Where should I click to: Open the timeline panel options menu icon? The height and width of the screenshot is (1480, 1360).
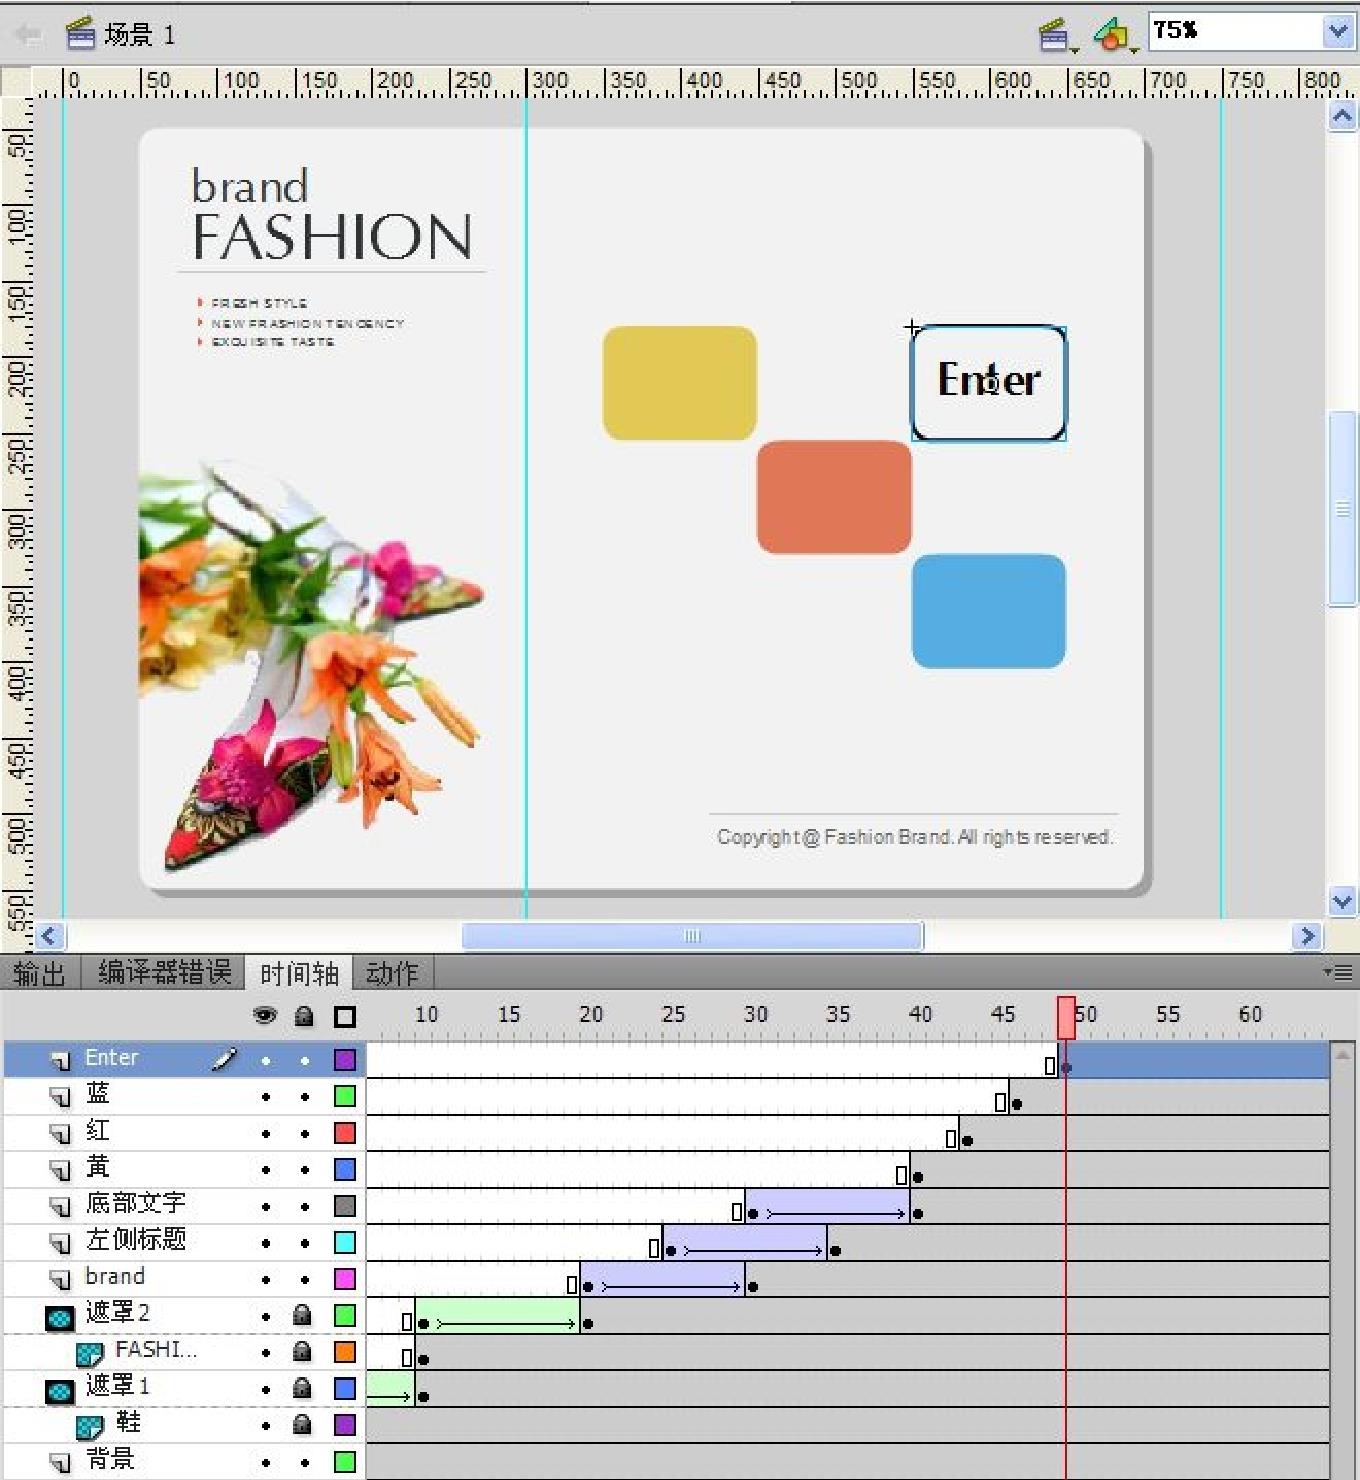click(1338, 972)
